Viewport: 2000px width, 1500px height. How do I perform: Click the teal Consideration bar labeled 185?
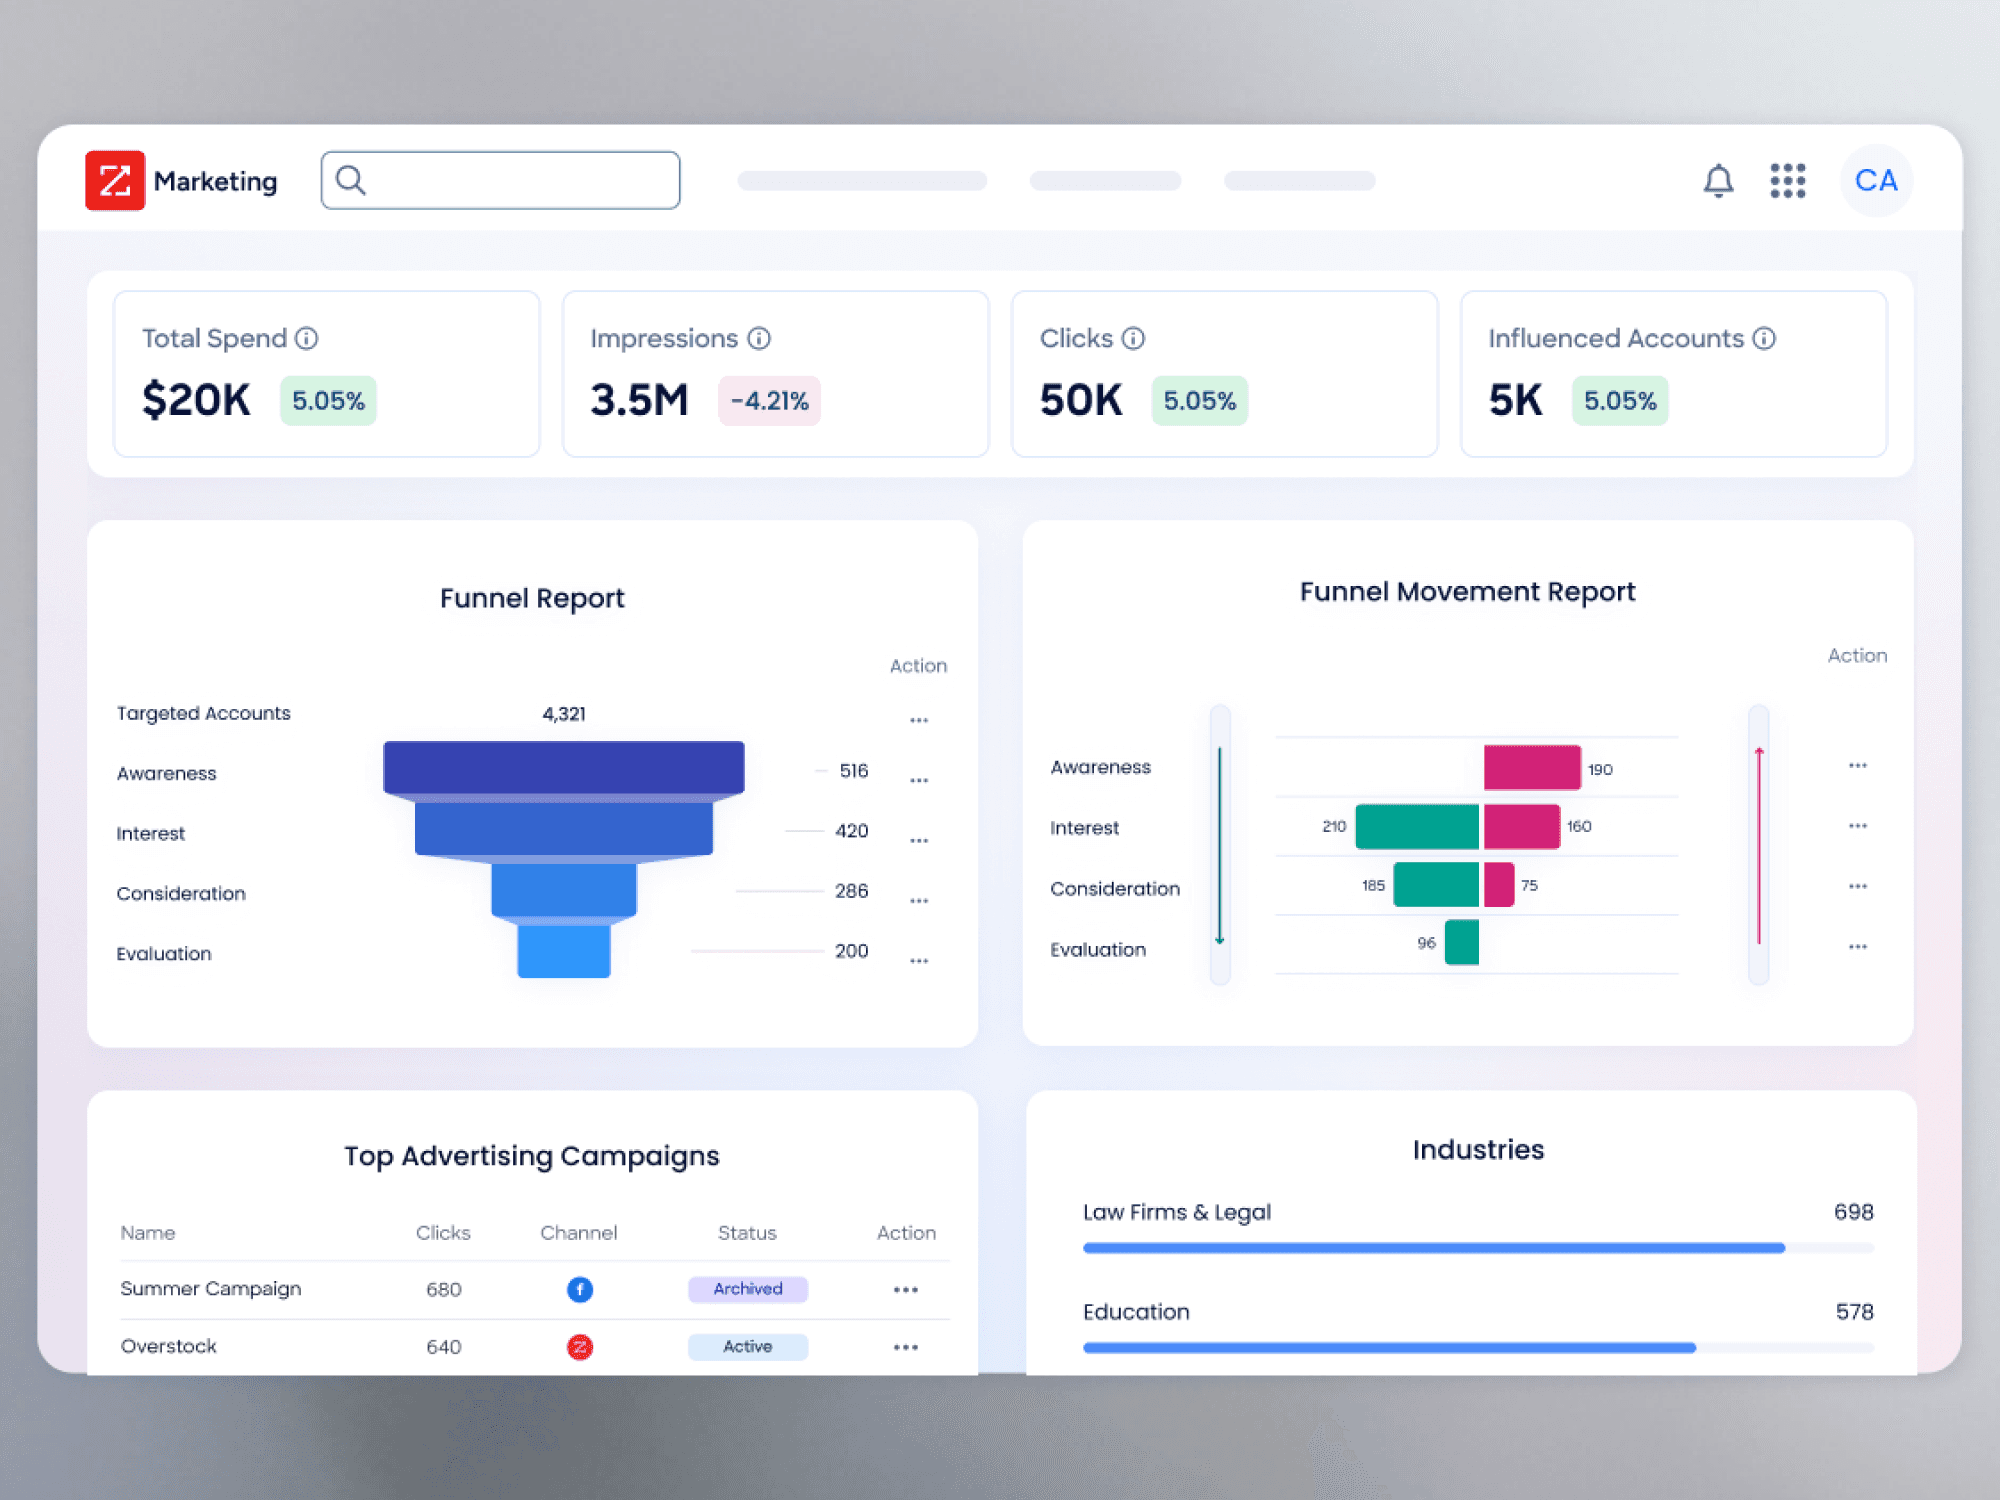pos(1436,885)
